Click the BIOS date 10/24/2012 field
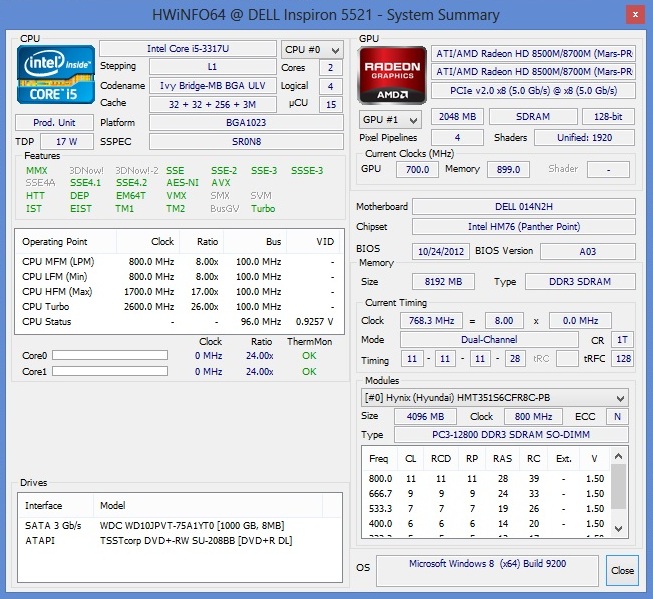This screenshot has height=599, width=653. (x=441, y=251)
